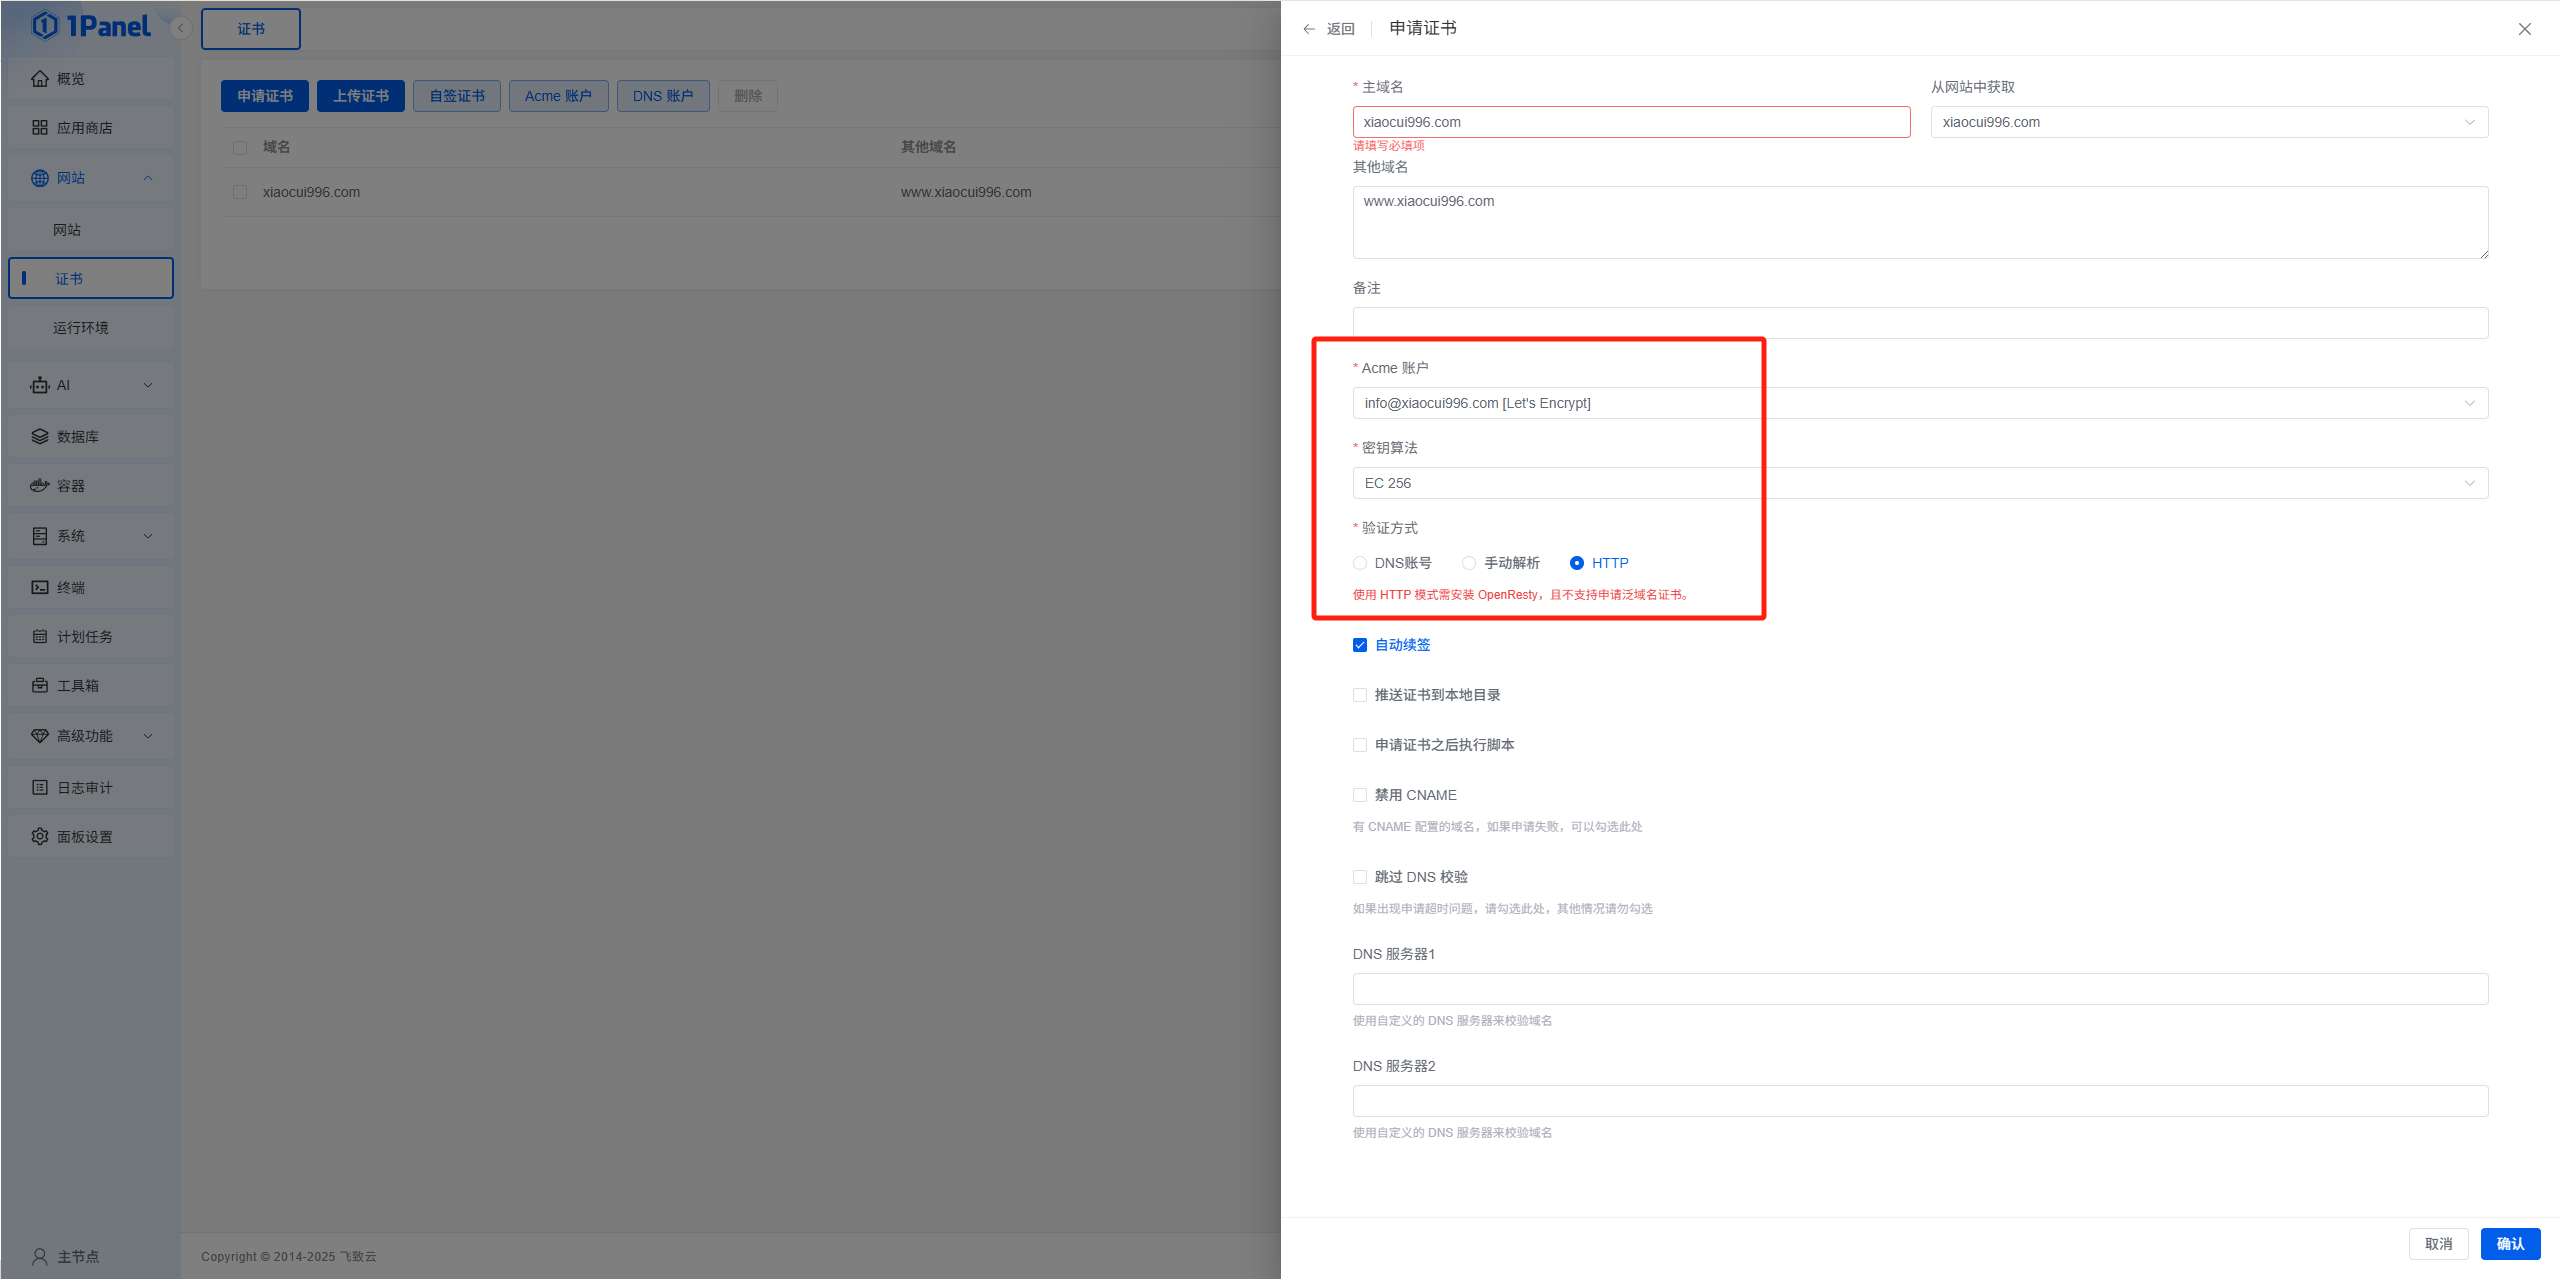Select the 计划任务 scheduled tasks icon

(40, 636)
